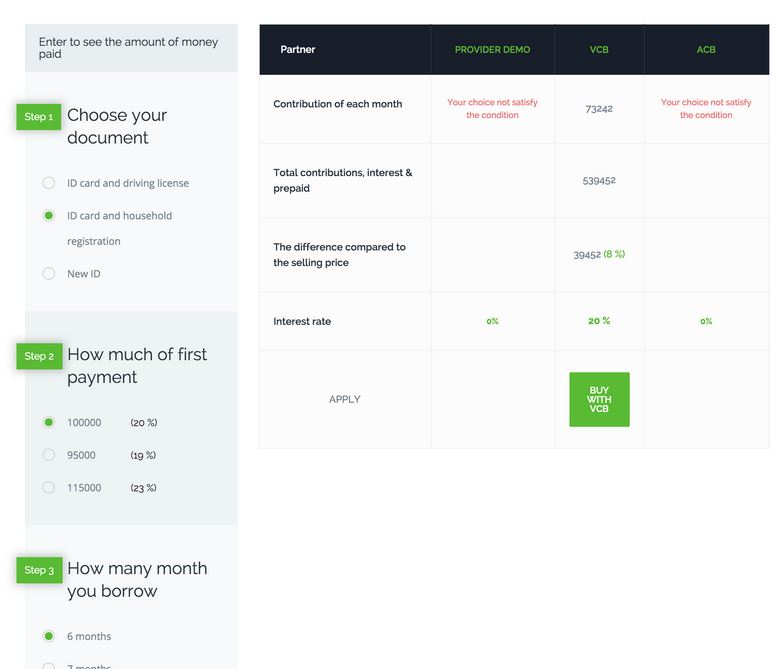The width and height of the screenshot is (778, 669).
Task: Click the Step 1 green badge
Action: coord(39,117)
